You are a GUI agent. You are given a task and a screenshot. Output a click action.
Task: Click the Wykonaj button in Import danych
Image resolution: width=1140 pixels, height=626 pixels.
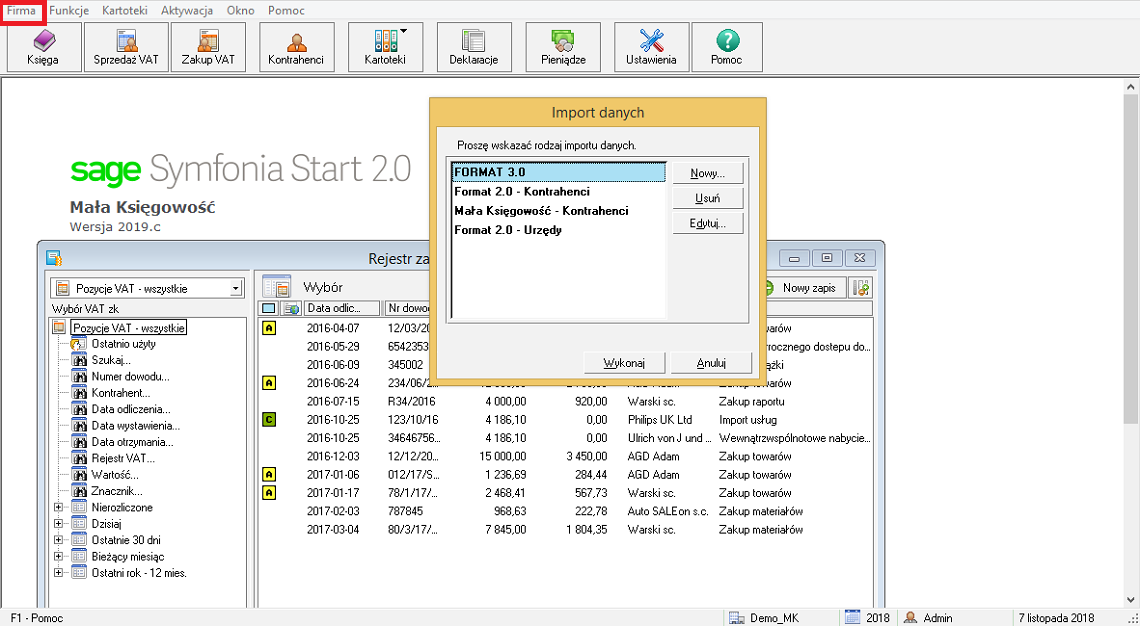tap(624, 362)
